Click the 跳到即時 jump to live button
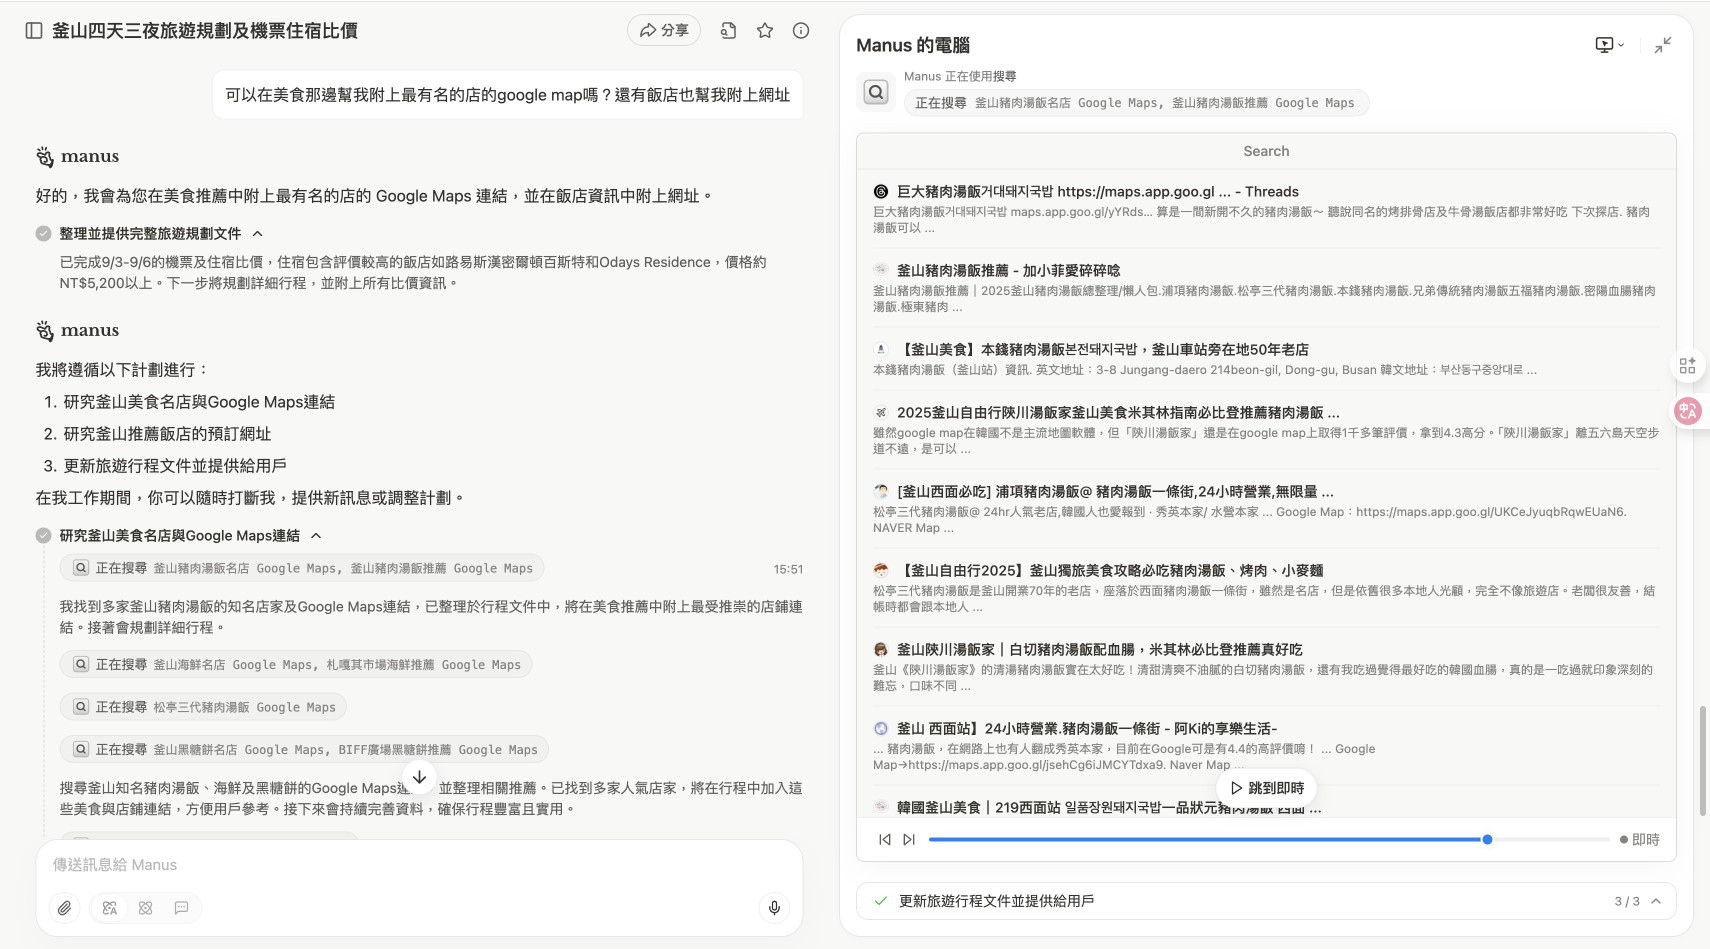 [1267, 788]
